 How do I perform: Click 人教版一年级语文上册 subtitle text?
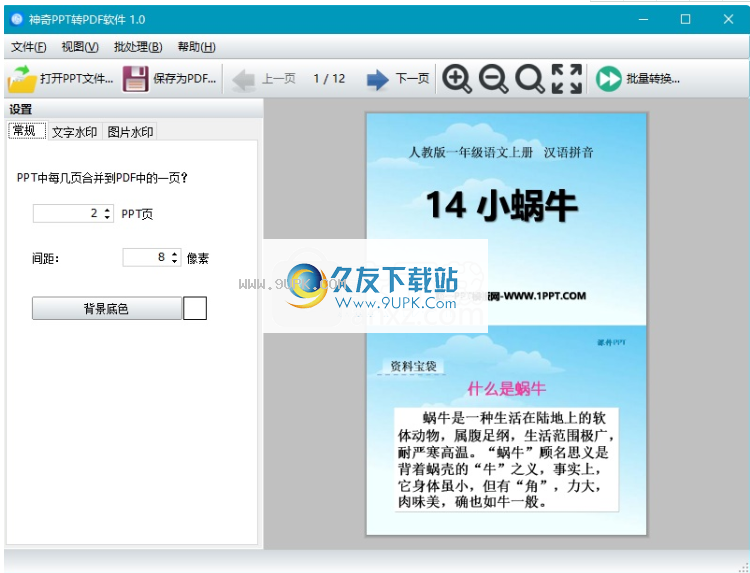470,153
